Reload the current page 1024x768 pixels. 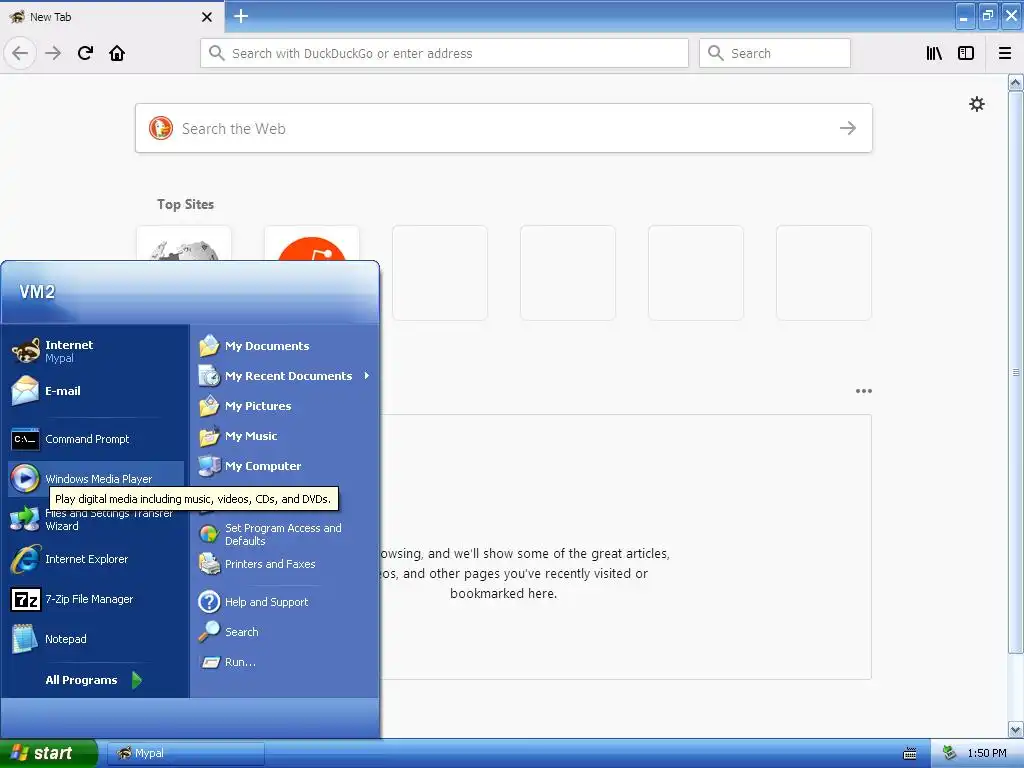point(85,53)
